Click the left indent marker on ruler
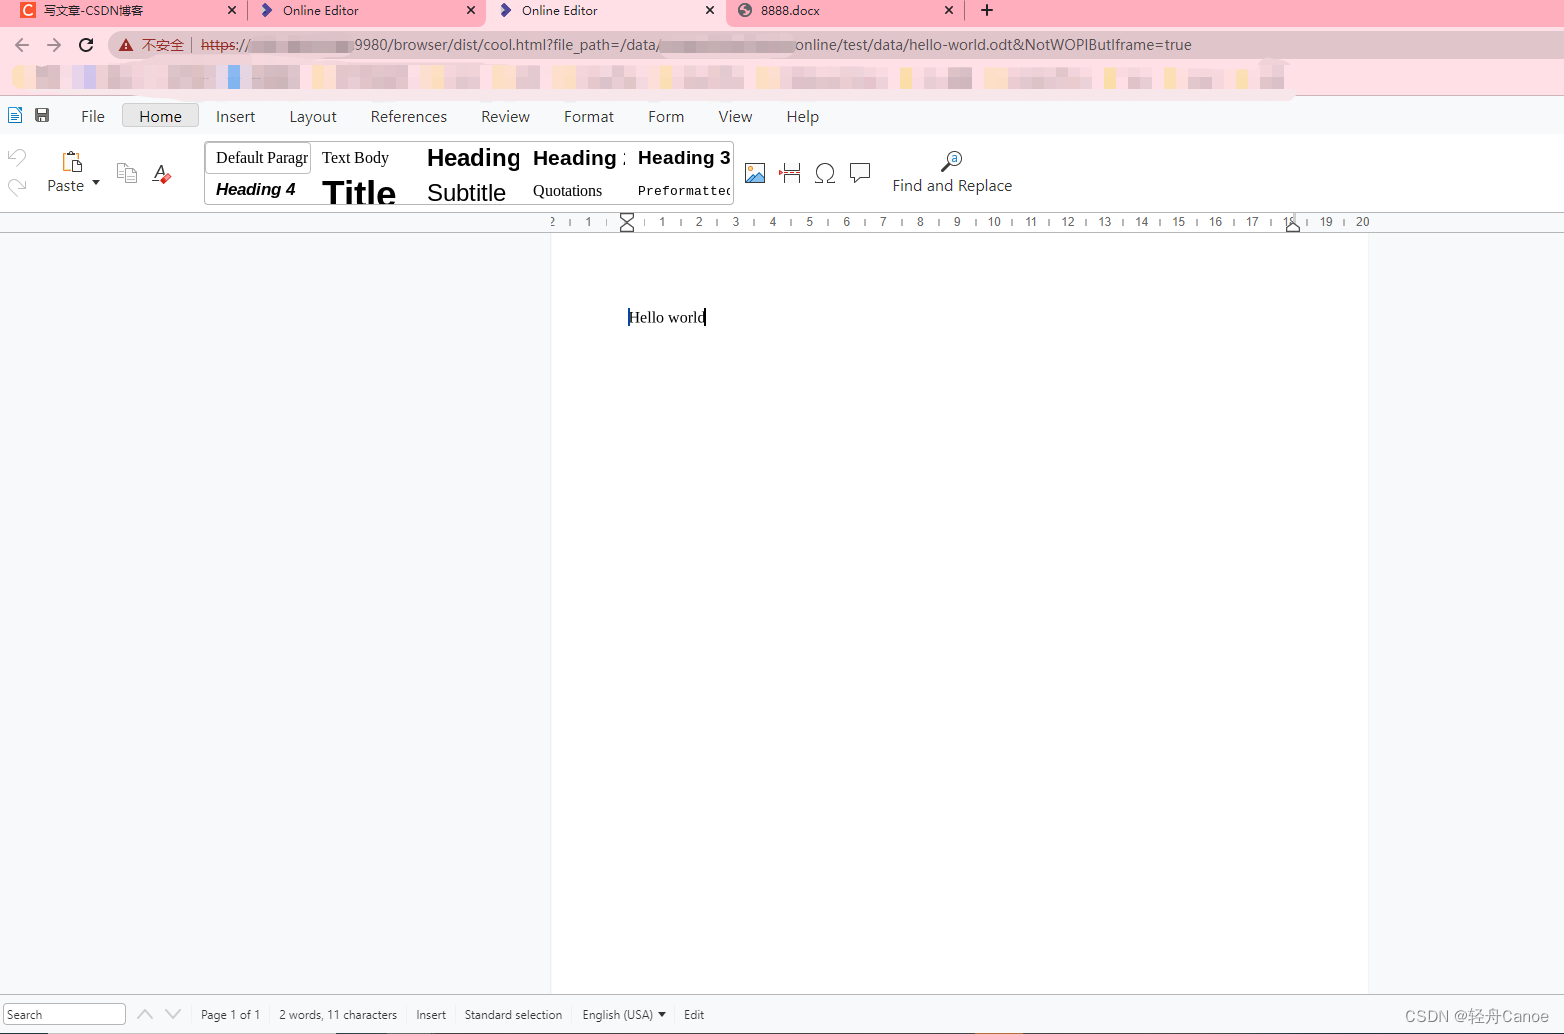 tap(627, 222)
